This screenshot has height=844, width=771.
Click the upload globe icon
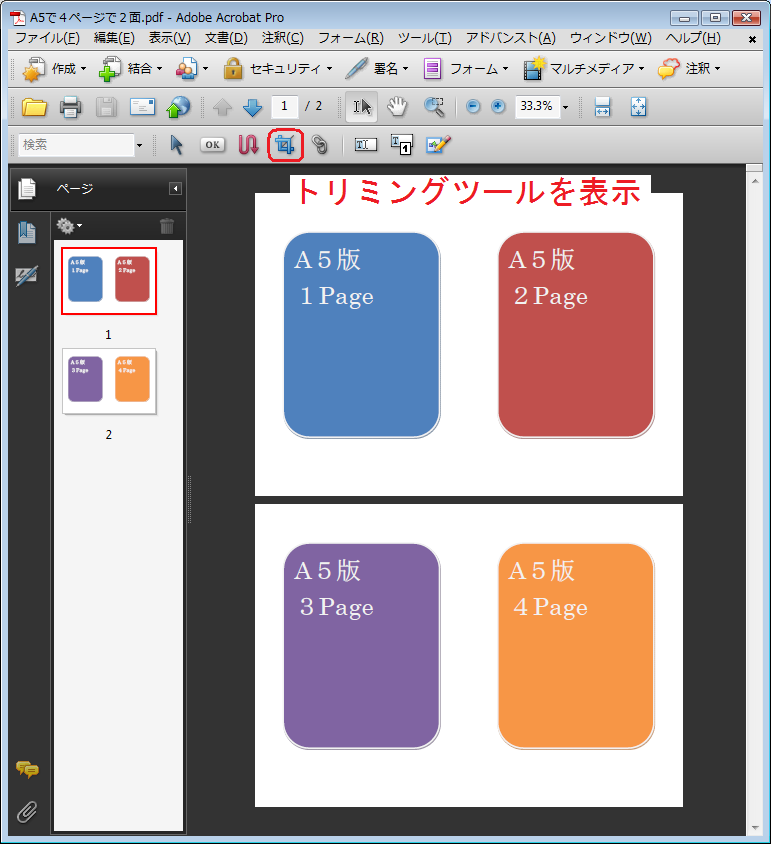pyautogui.click(x=178, y=107)
